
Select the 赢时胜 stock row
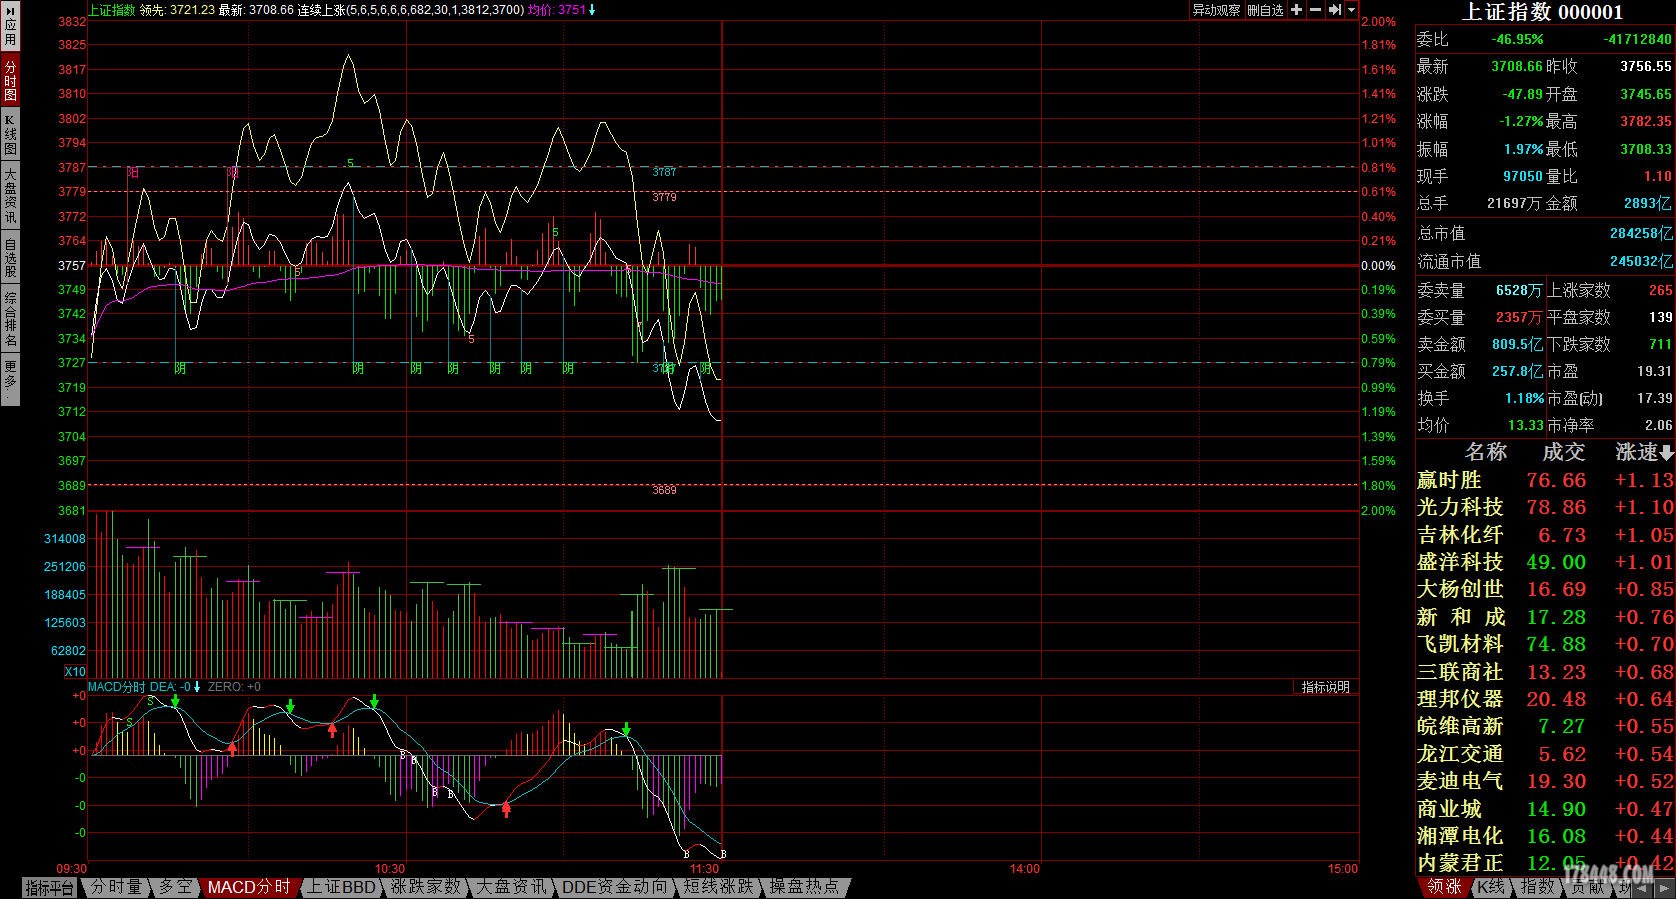coord(1545,480)
